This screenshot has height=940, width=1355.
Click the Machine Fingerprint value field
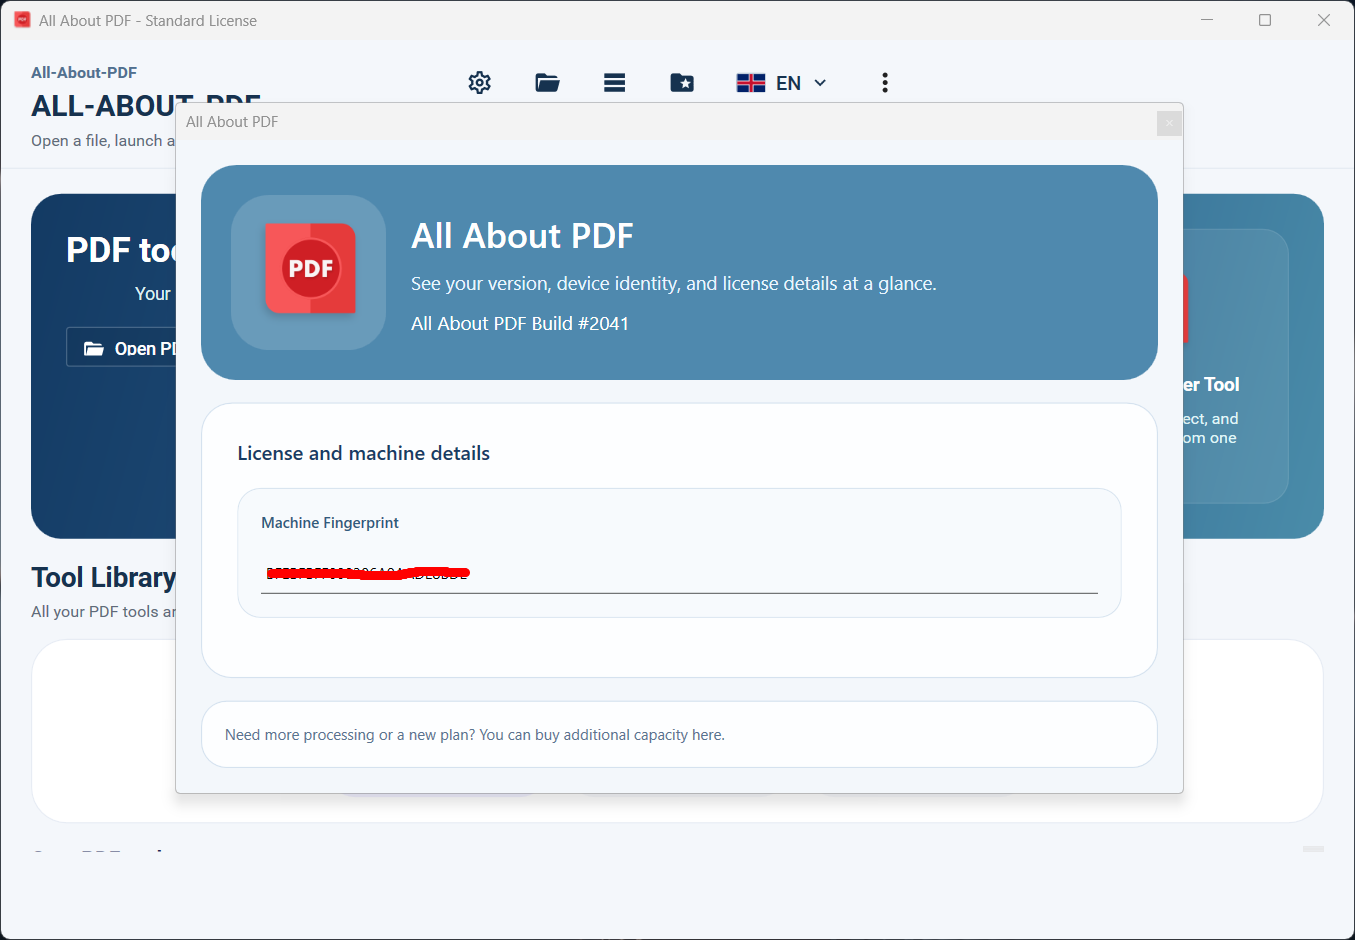[679, 573]
